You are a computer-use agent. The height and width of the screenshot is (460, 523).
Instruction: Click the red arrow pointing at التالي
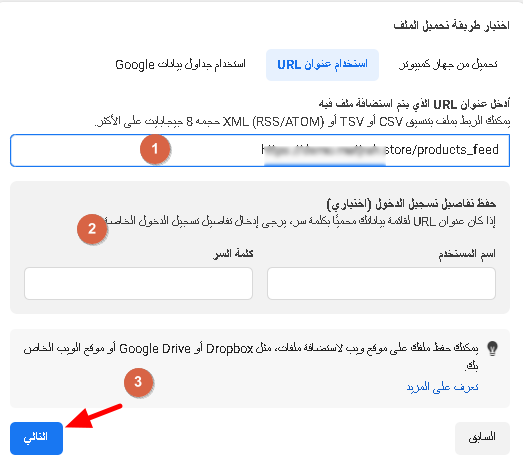coord(94,416)
